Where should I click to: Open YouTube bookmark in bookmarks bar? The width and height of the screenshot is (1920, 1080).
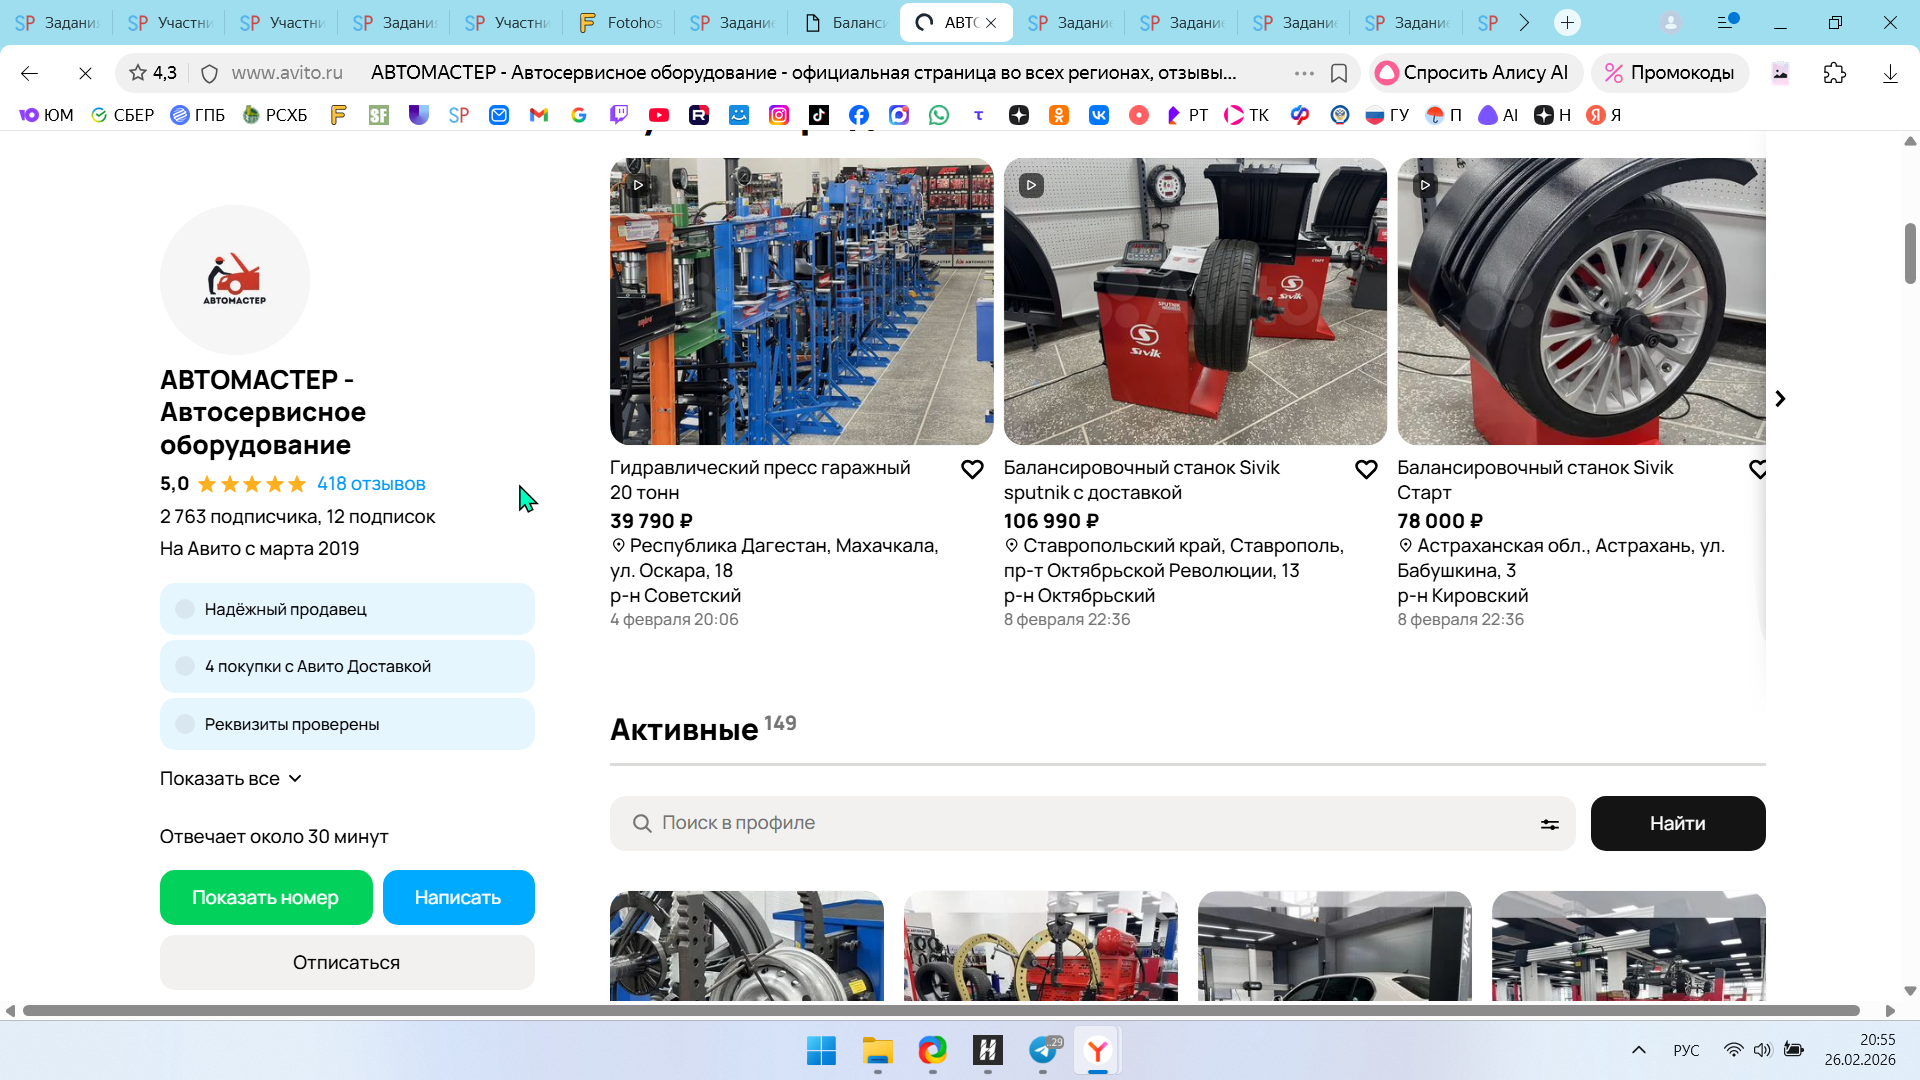click(659, 115)
